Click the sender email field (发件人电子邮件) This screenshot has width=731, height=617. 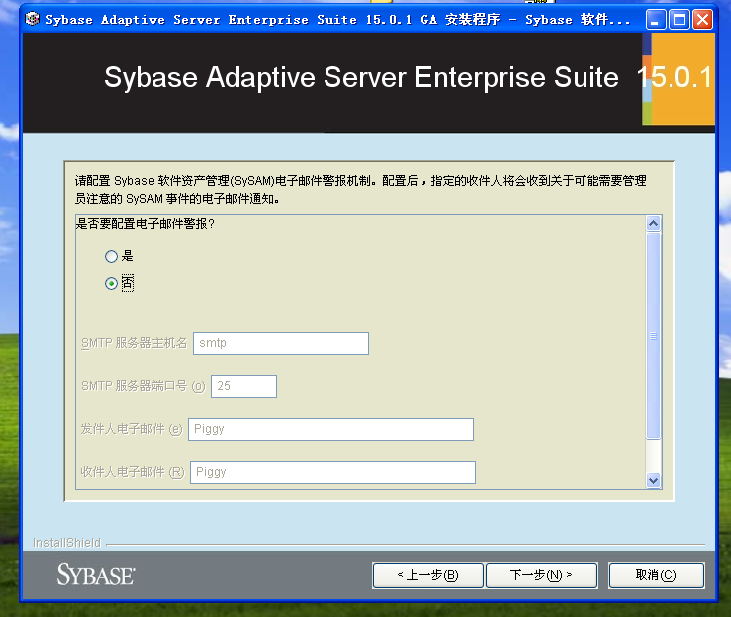point(331,429)
